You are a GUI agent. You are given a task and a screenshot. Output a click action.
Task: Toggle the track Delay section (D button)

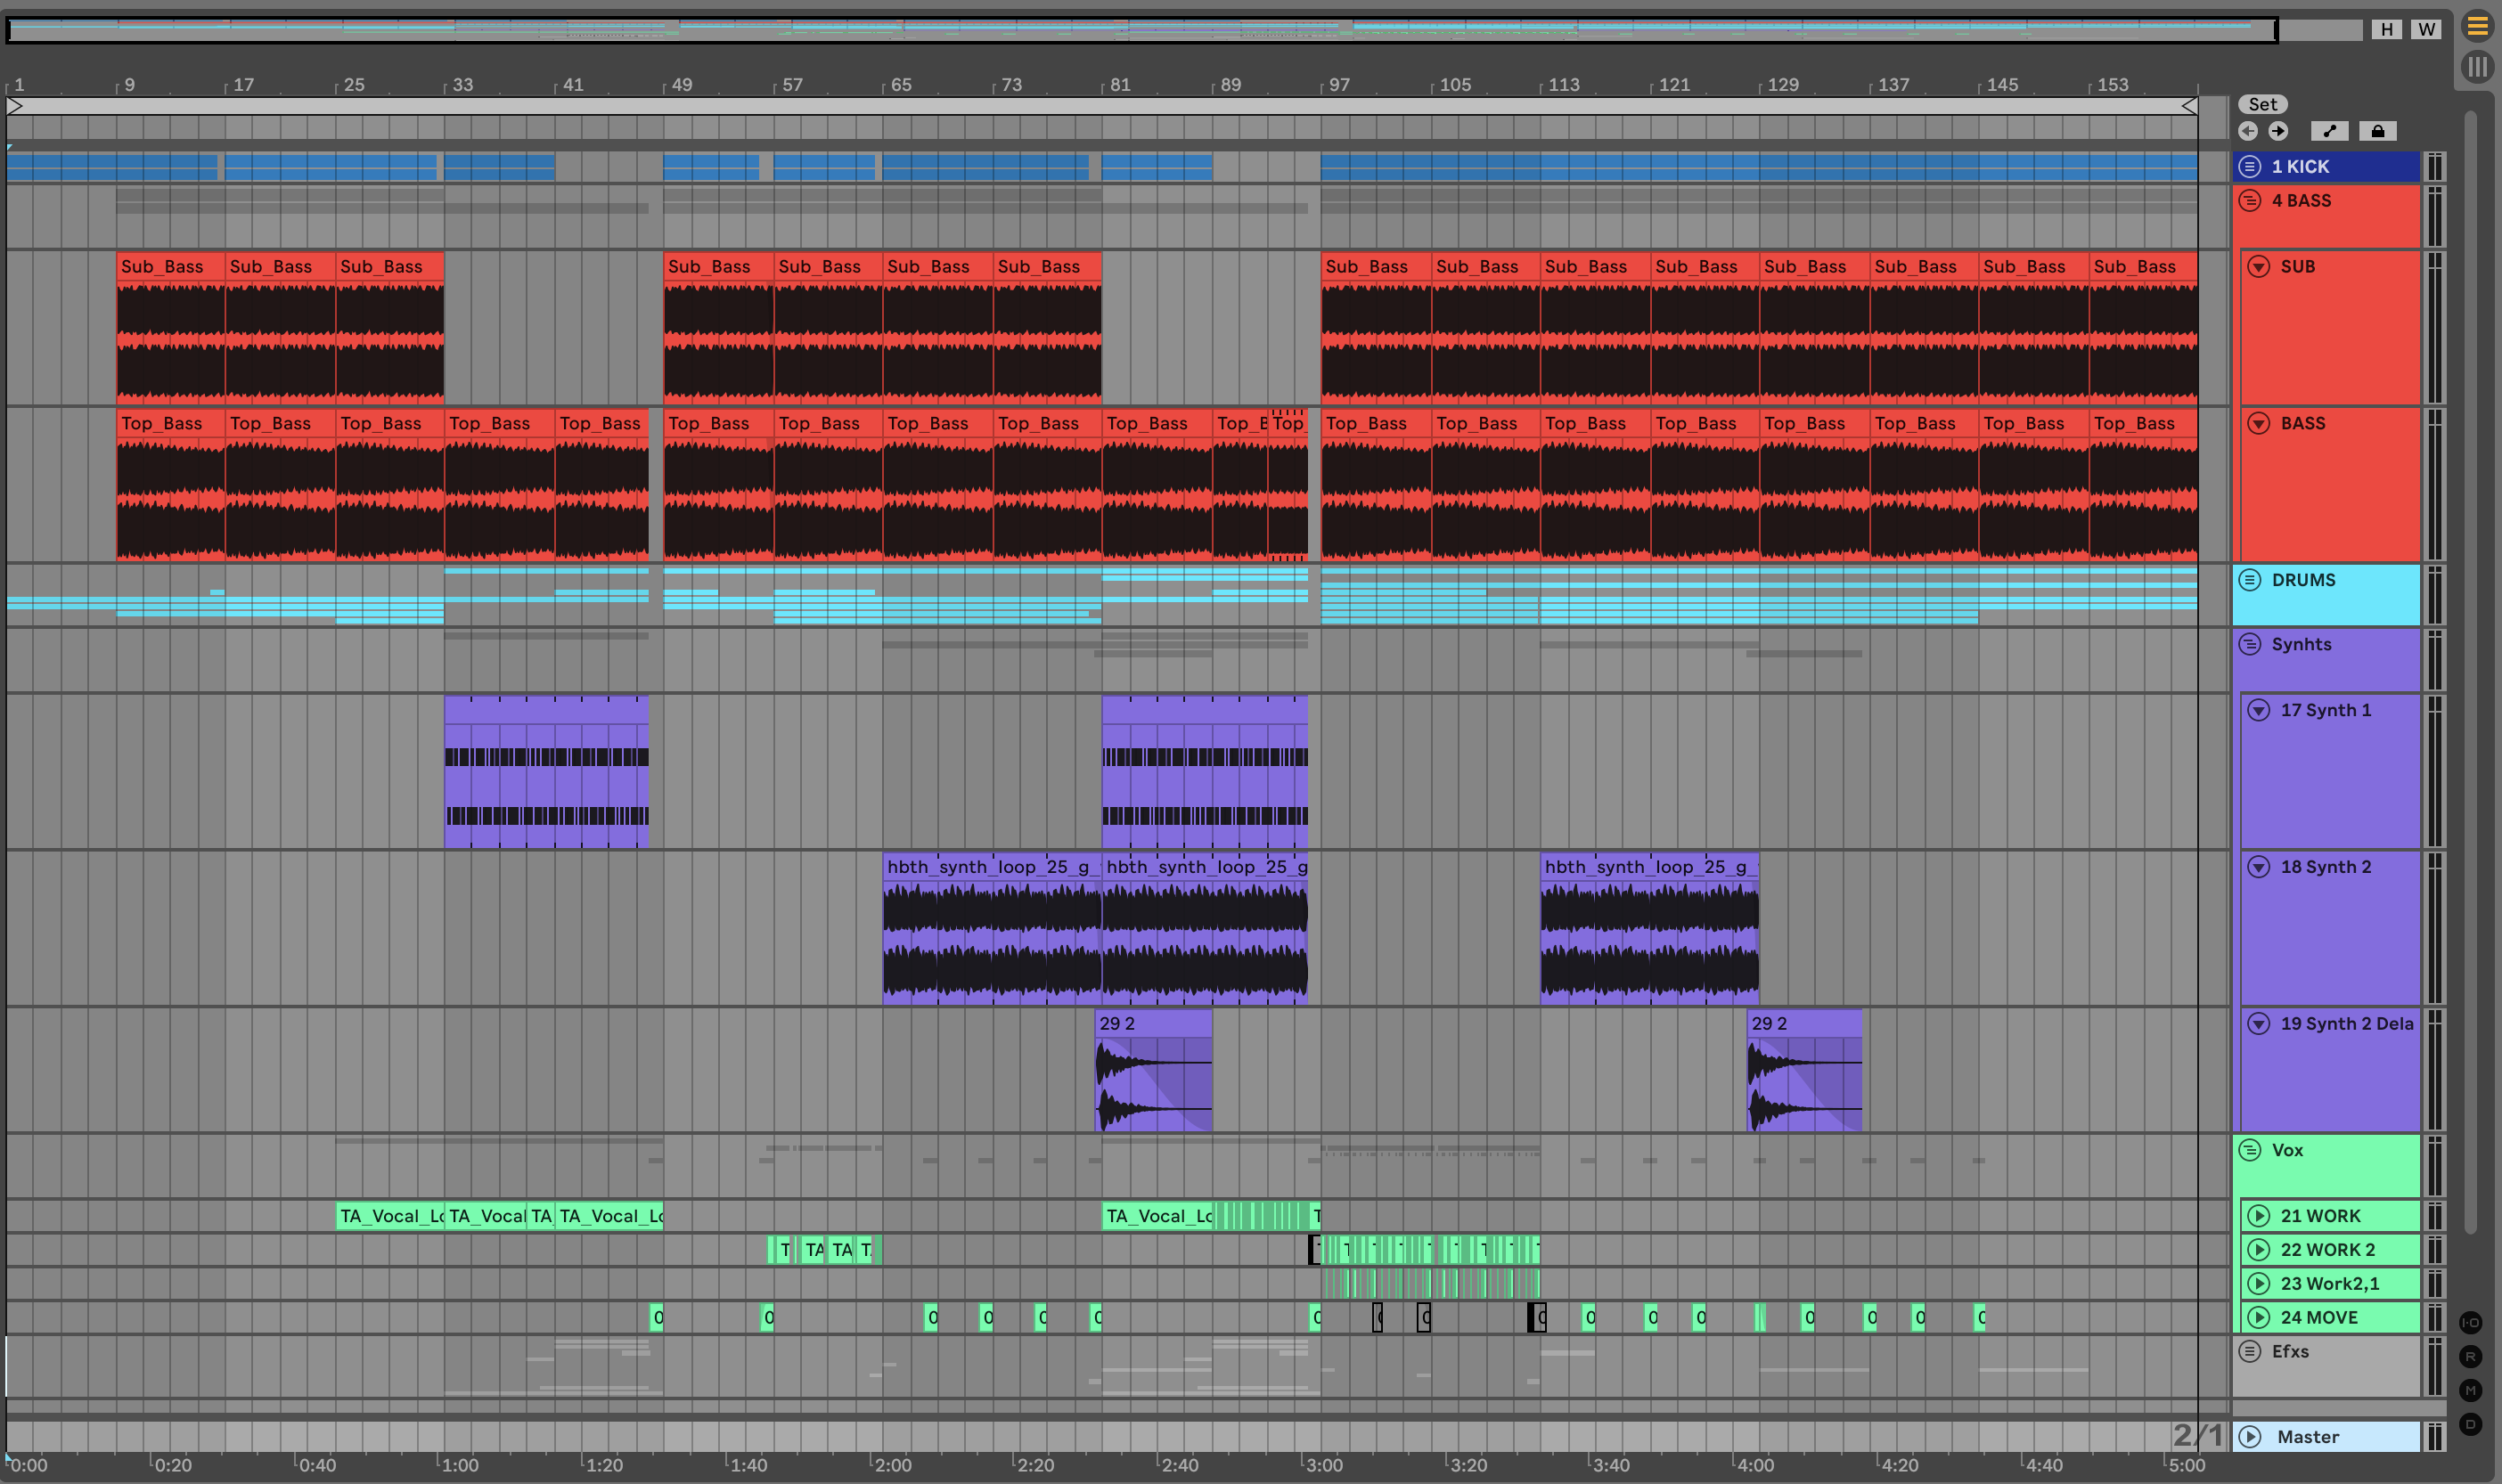[x=2470, y=1424]
